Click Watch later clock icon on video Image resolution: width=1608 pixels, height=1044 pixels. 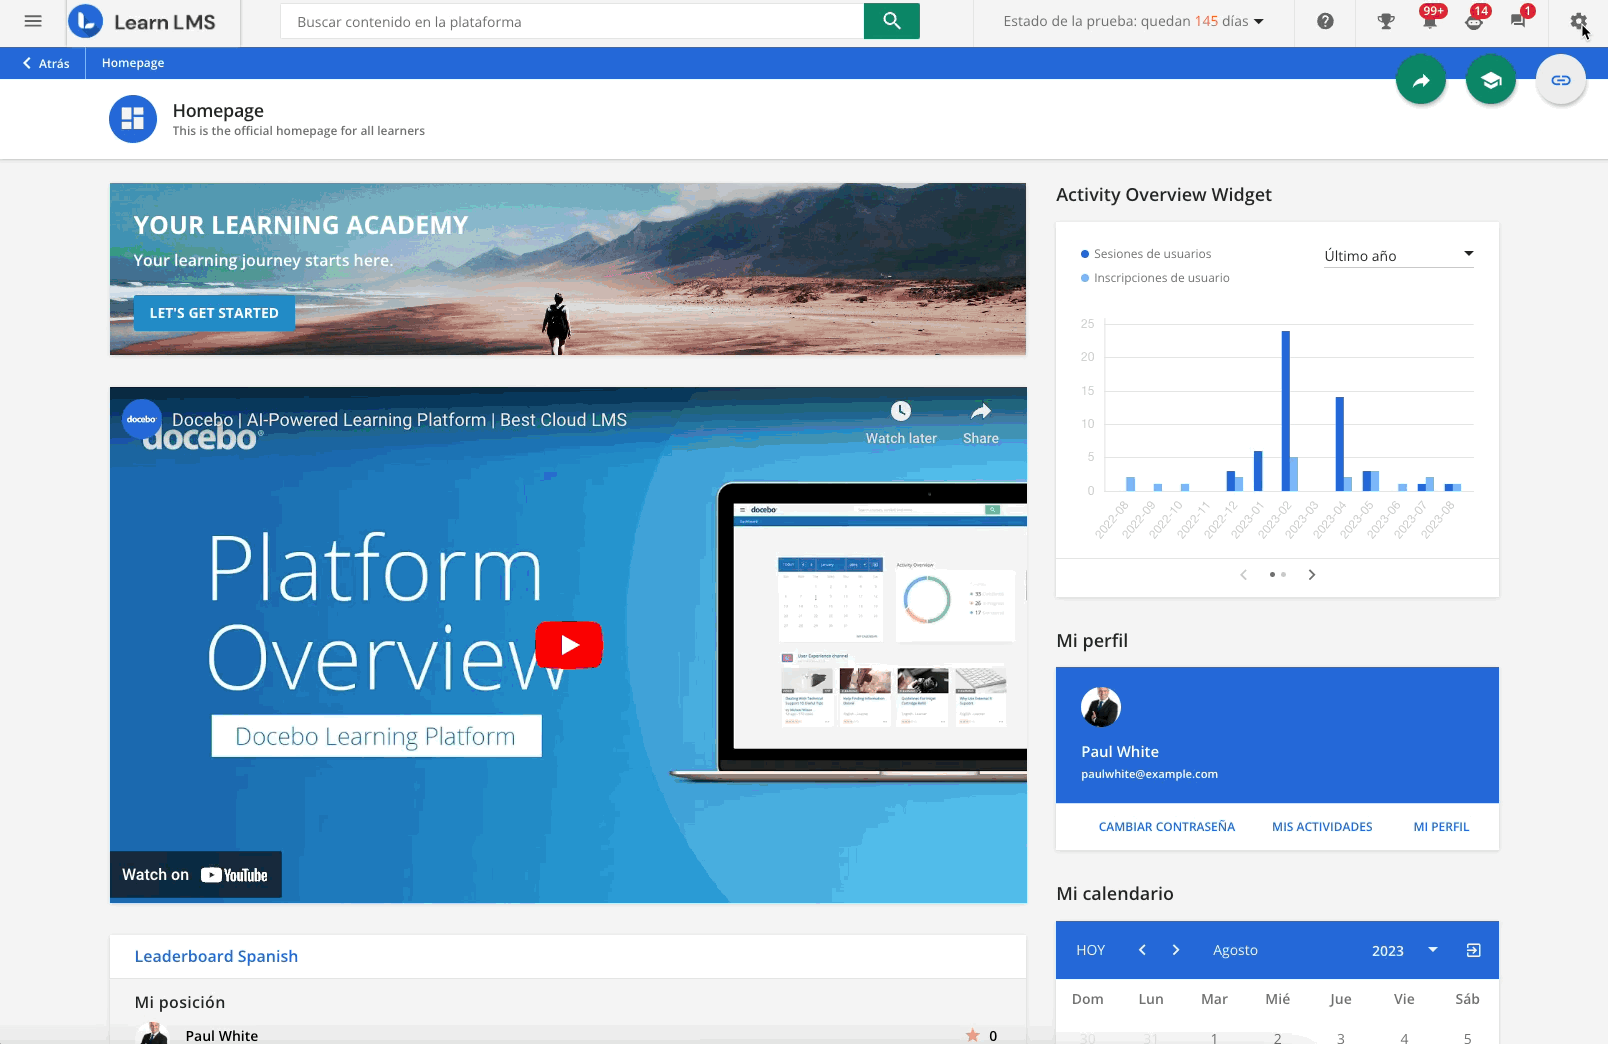click(901, 411)
